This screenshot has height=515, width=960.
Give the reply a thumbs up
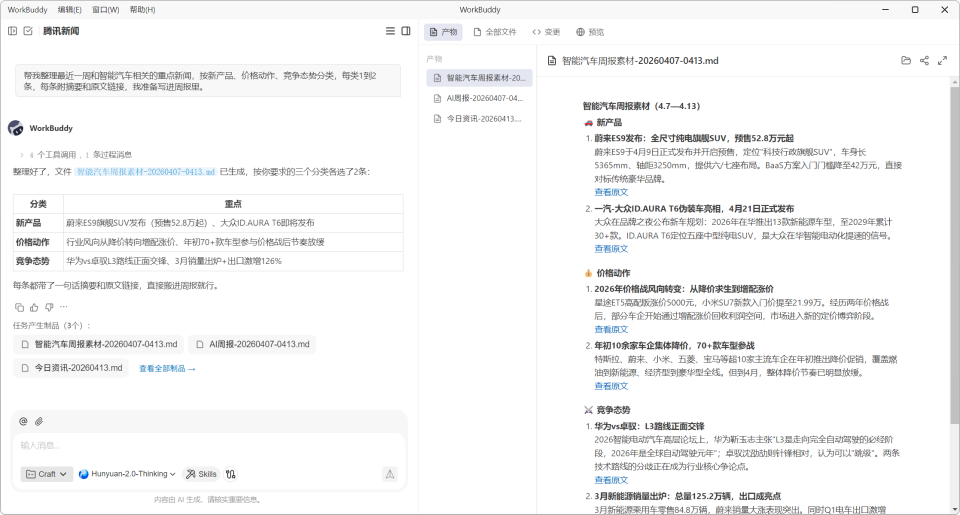[34, 307]
